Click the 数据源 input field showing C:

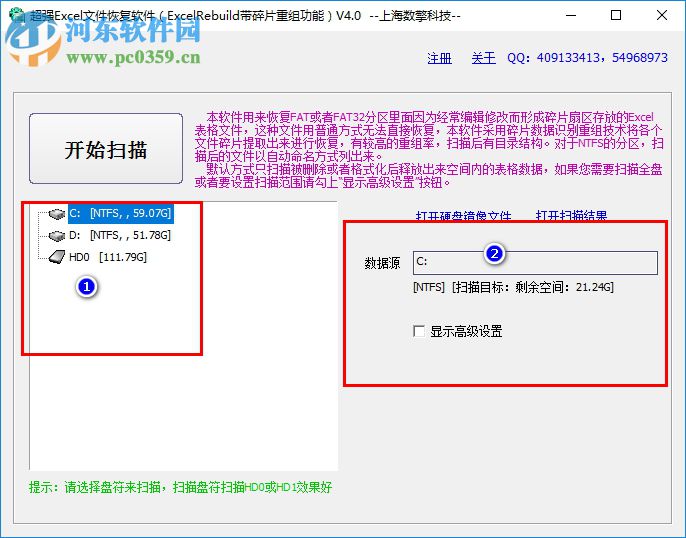(535, 262)
